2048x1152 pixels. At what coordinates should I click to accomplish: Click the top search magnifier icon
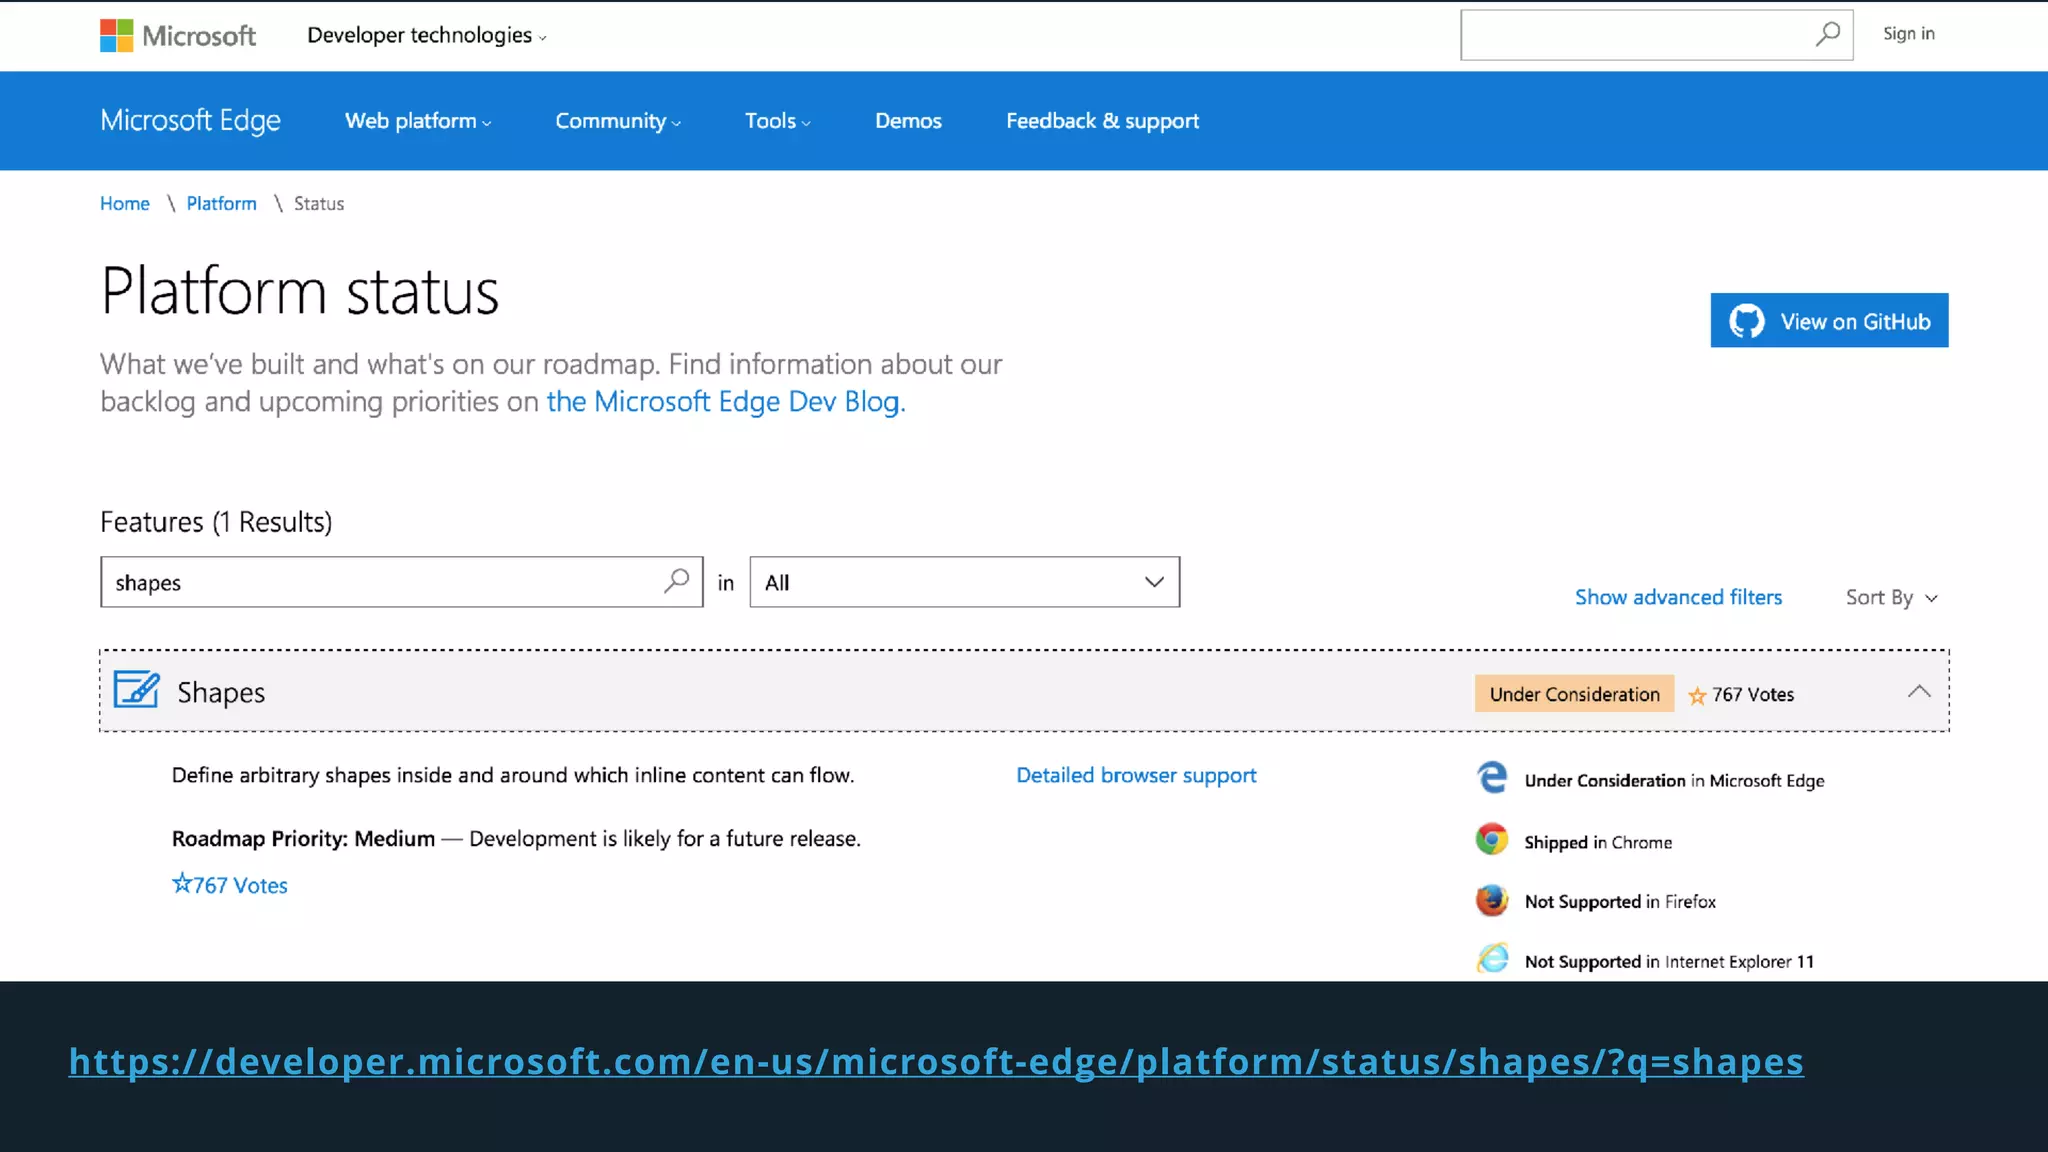(1827, 35)
